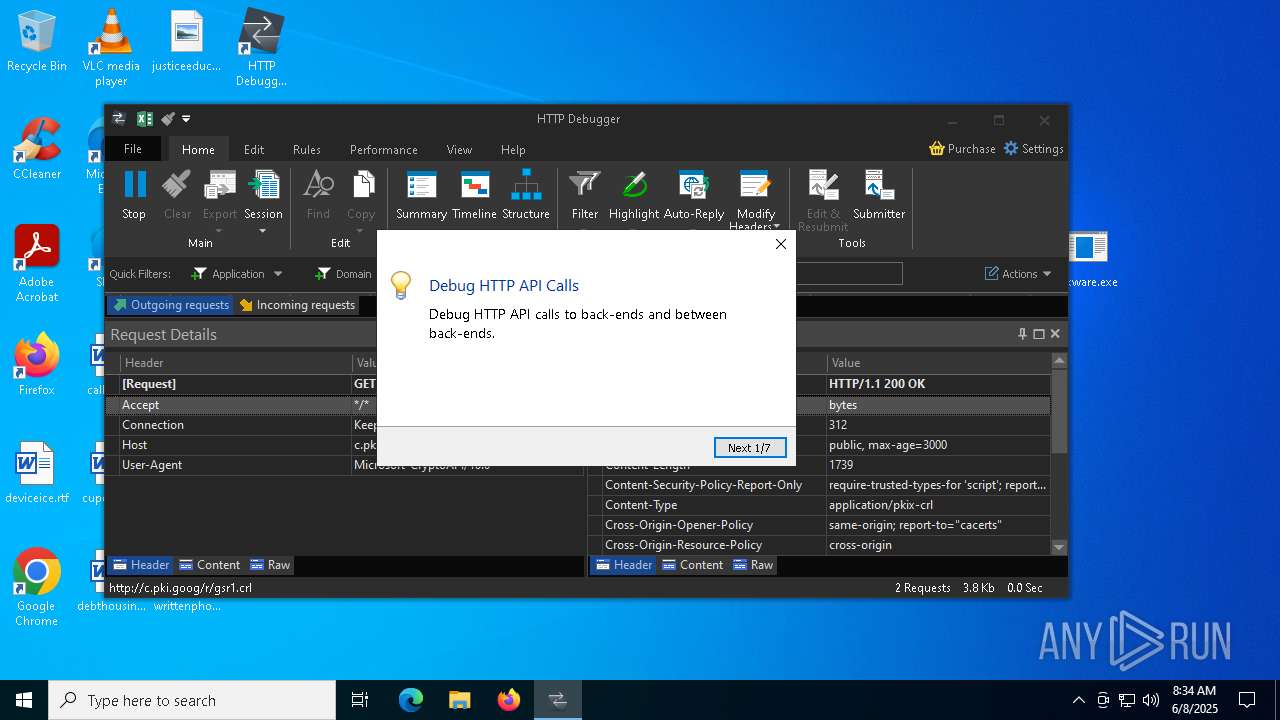Click response scrollbar up arrow
Screen dimensions: 1280x720
coord(1059,360)
